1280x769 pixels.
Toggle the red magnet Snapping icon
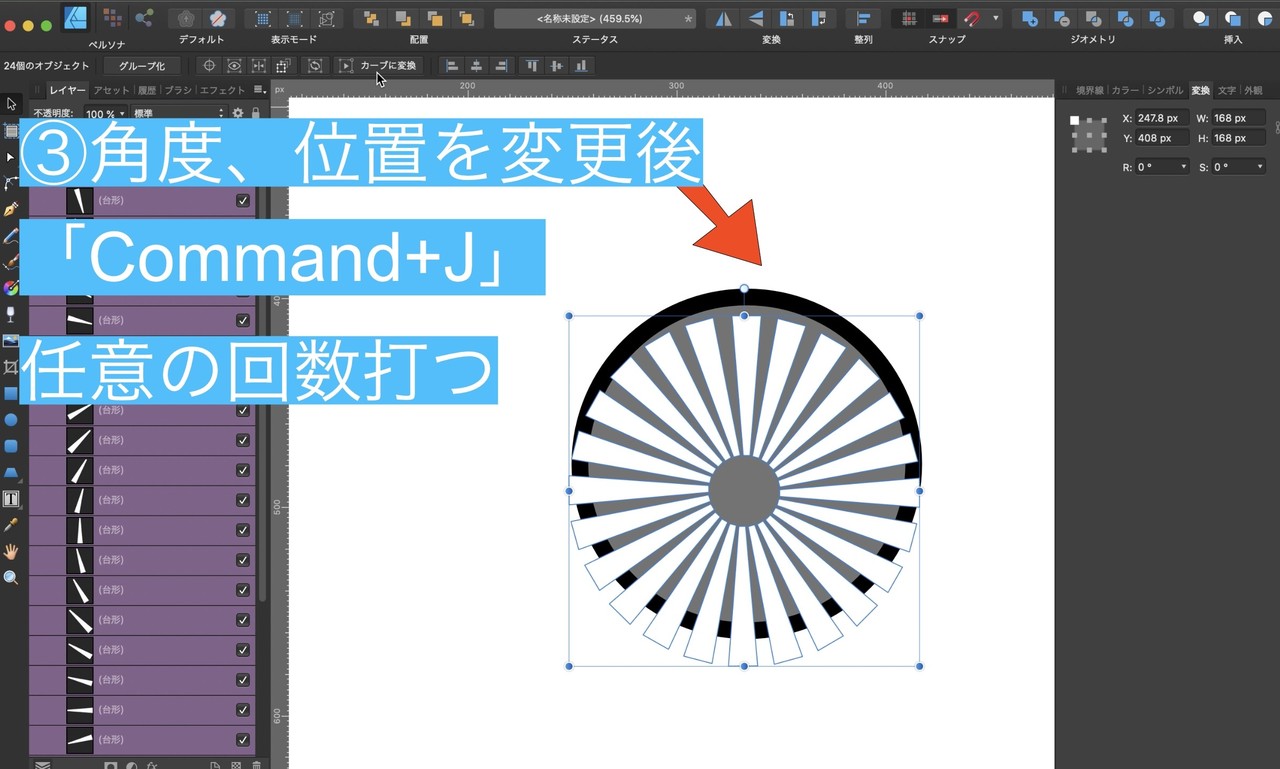pyautogui.click(x=972, y=18)
